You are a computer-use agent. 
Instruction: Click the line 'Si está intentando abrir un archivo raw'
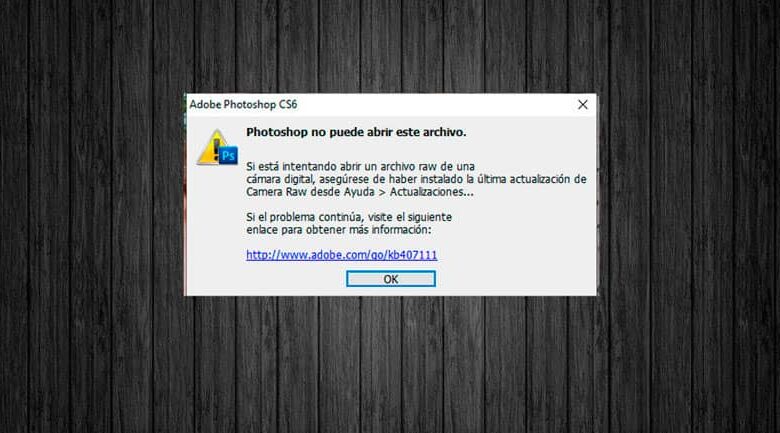tap(360, 166)
